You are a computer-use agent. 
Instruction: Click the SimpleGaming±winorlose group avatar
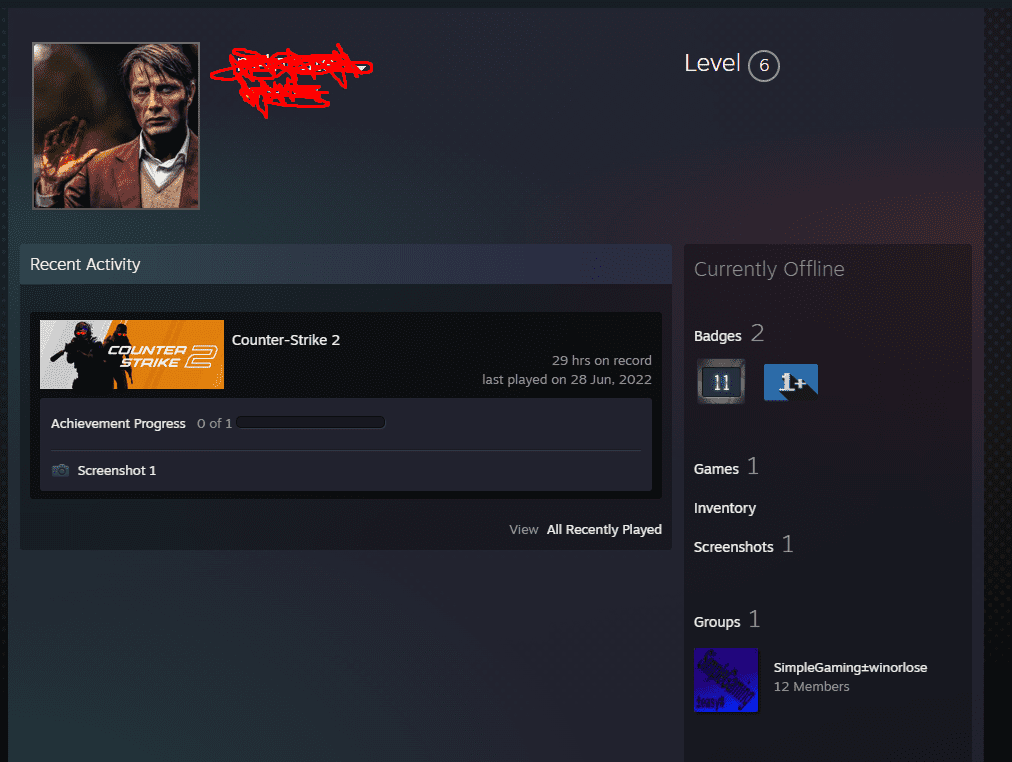pos(725,680)
